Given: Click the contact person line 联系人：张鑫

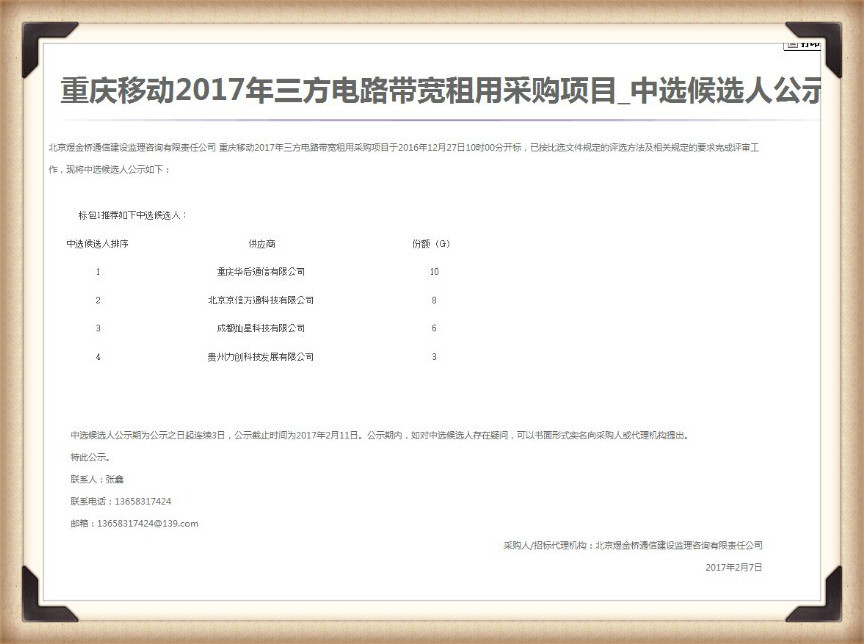Looking at the screenshot, I should pos(97,479).
